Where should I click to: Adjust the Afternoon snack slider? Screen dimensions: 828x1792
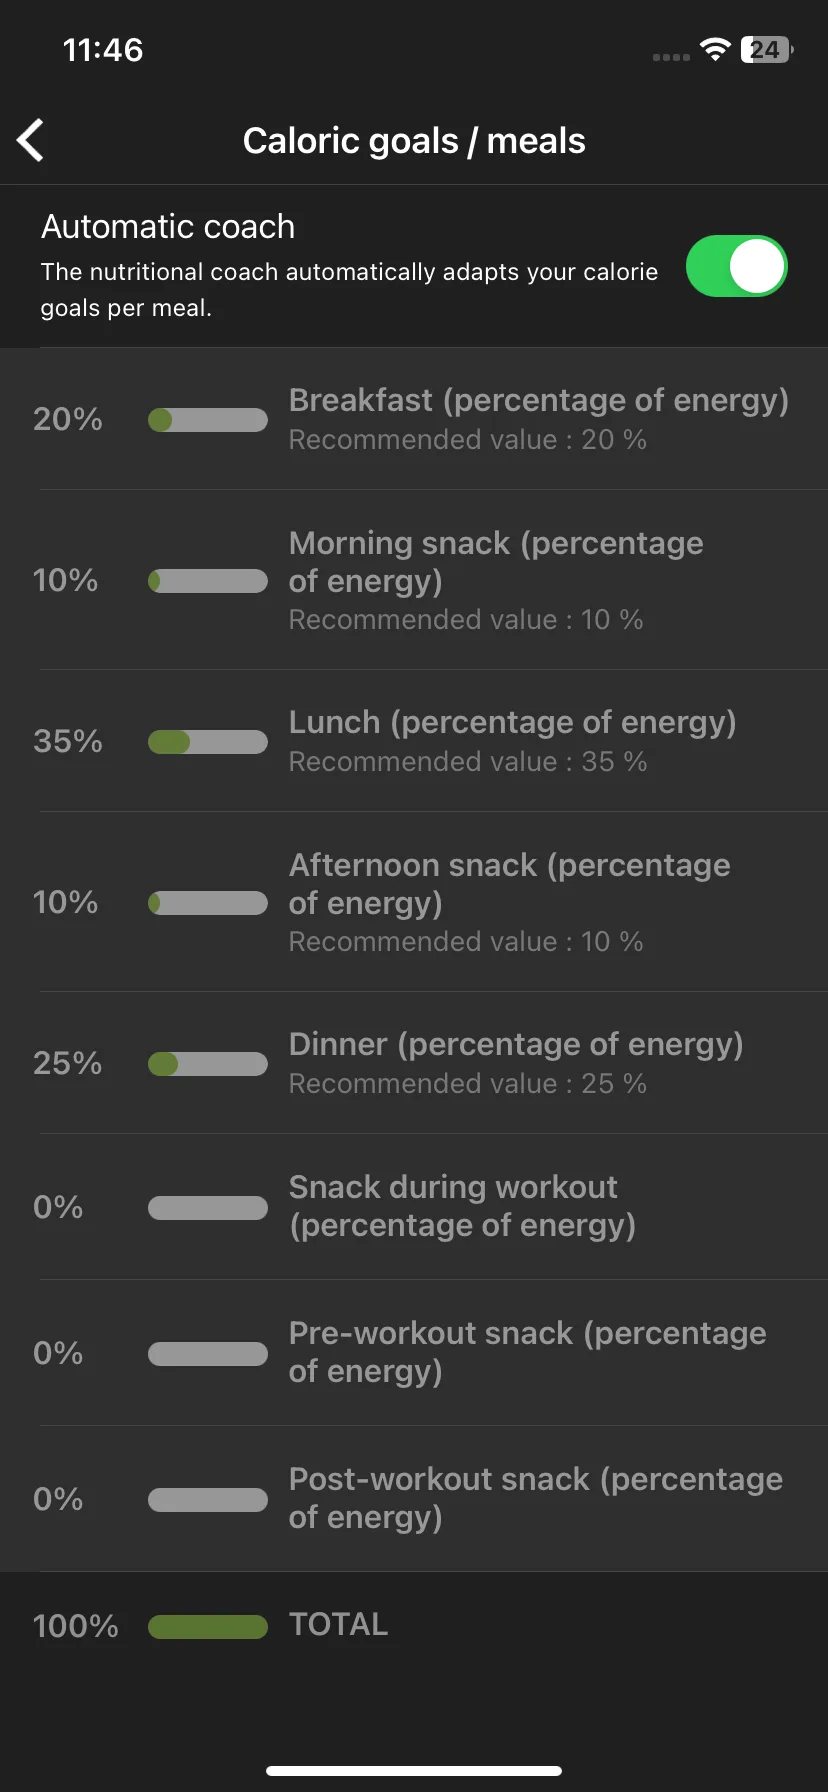[x=208, y=903]
